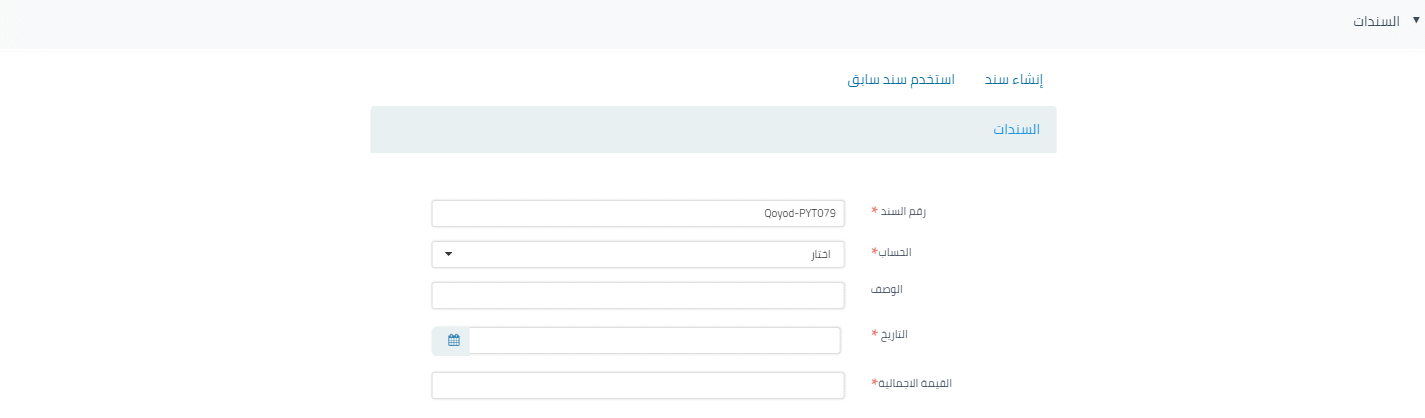This screenshot has height=418, width=1425.
Task: Click the القيمة الاجمالية field label
Action: click(914, 382)
